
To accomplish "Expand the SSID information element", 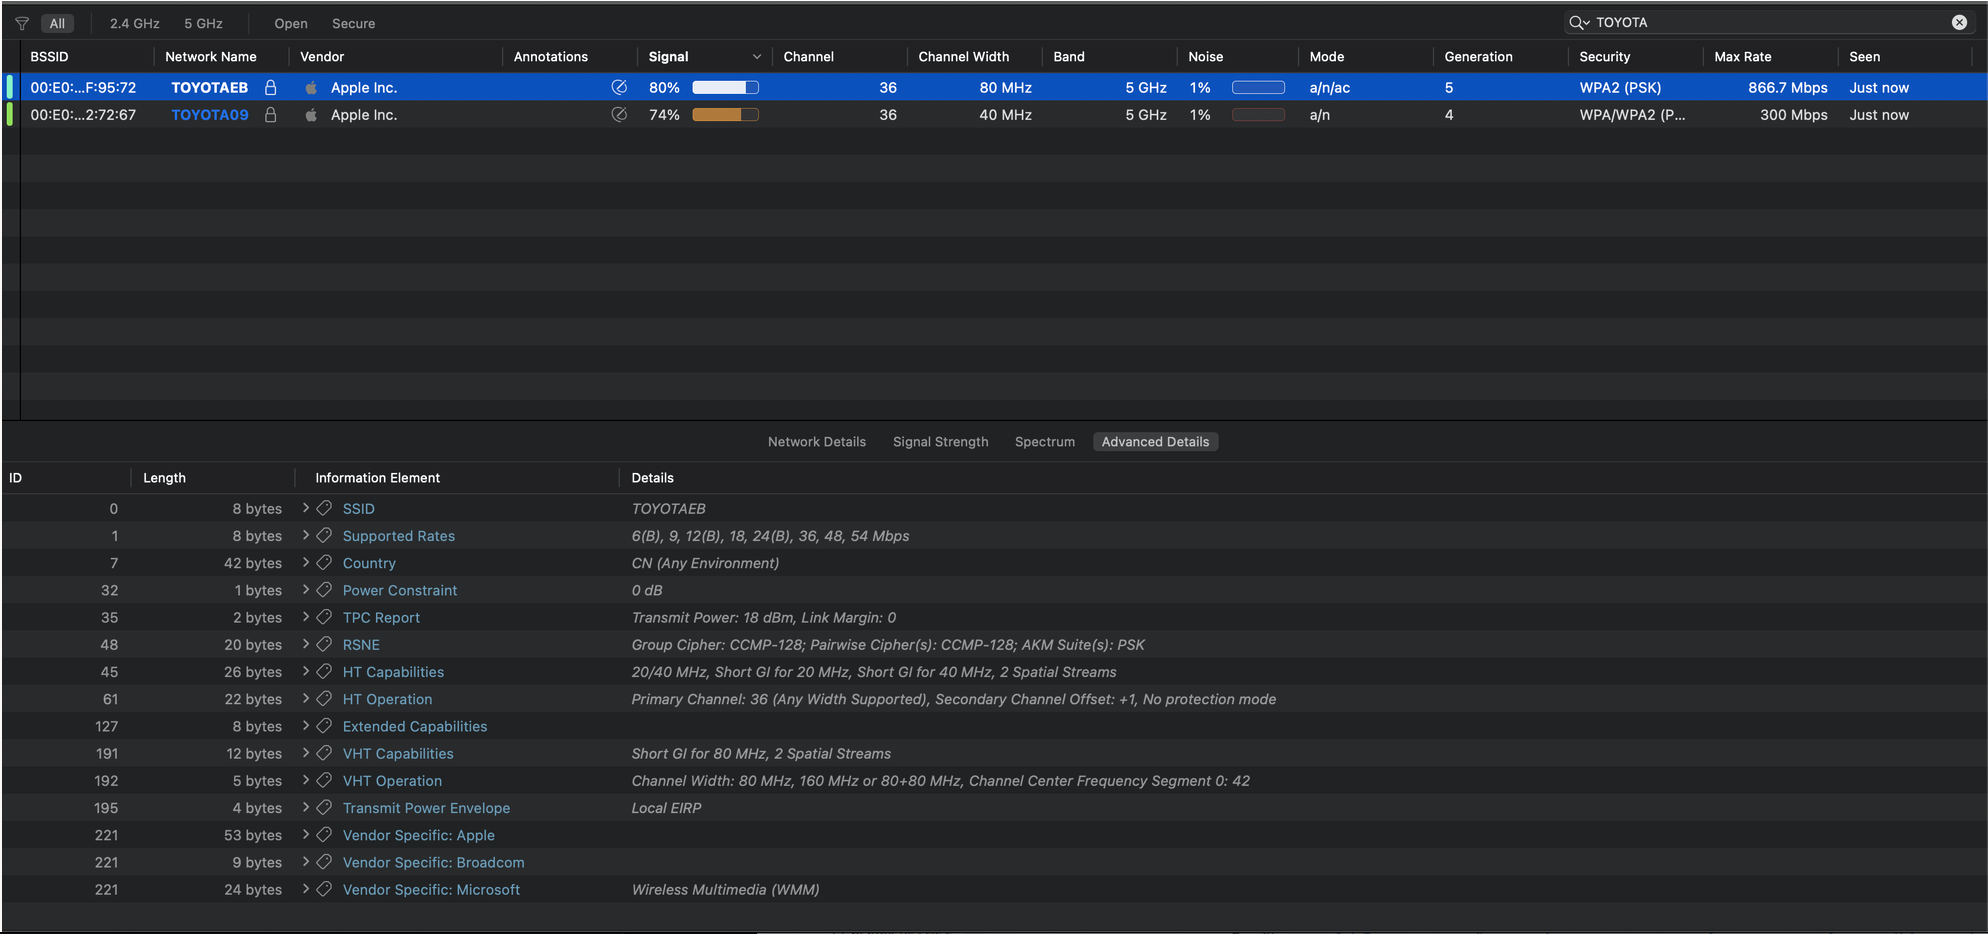I will tap(306, 508).
